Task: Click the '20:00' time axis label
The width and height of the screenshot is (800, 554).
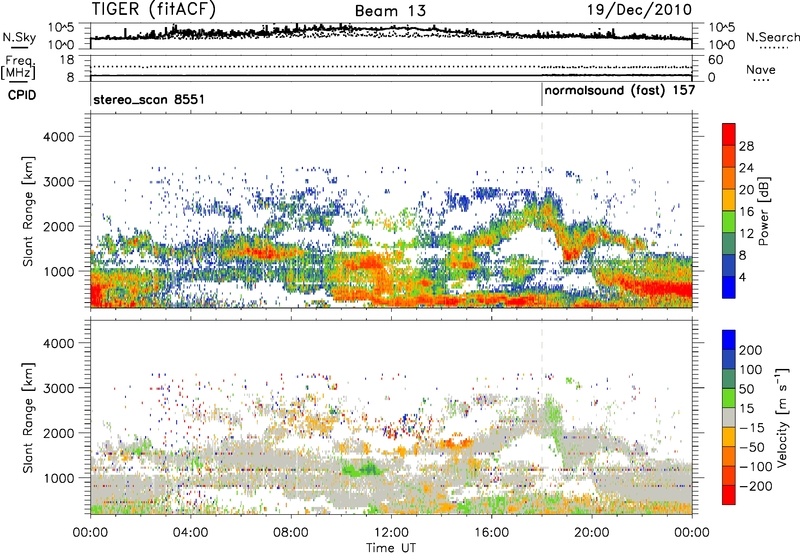Action: 592,533
